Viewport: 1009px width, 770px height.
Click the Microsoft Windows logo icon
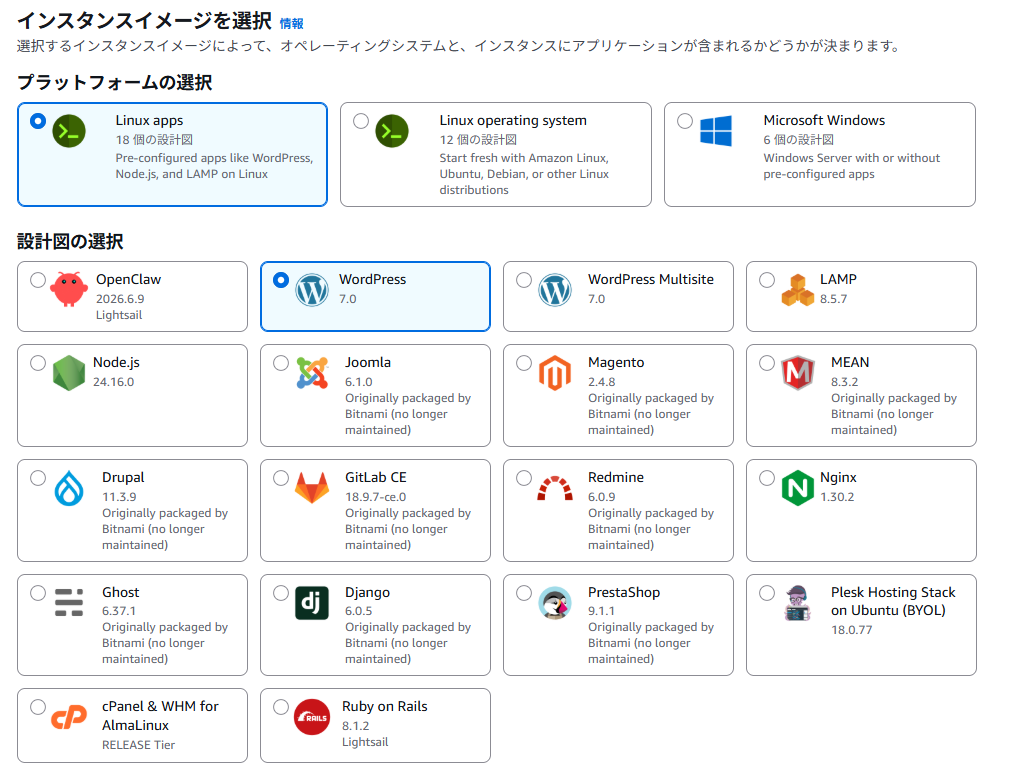click(x=716, y=131)
